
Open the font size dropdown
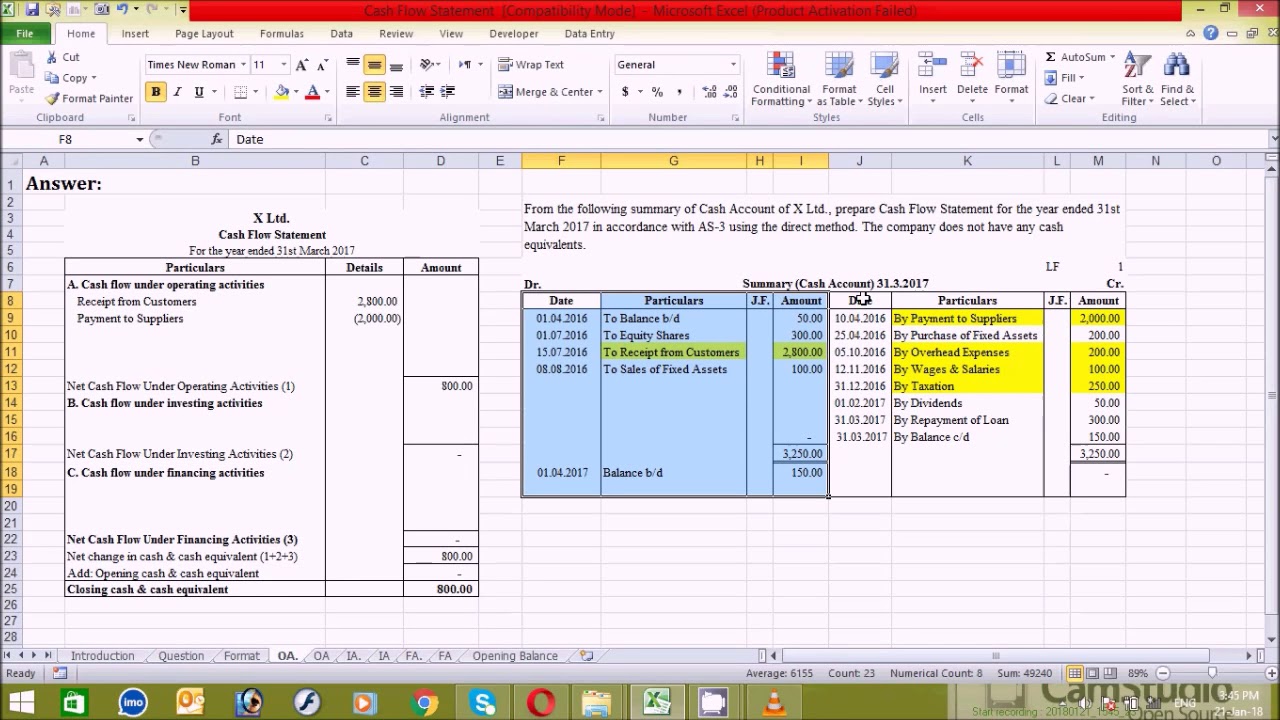pyautogui.click(x=284, y=65)
